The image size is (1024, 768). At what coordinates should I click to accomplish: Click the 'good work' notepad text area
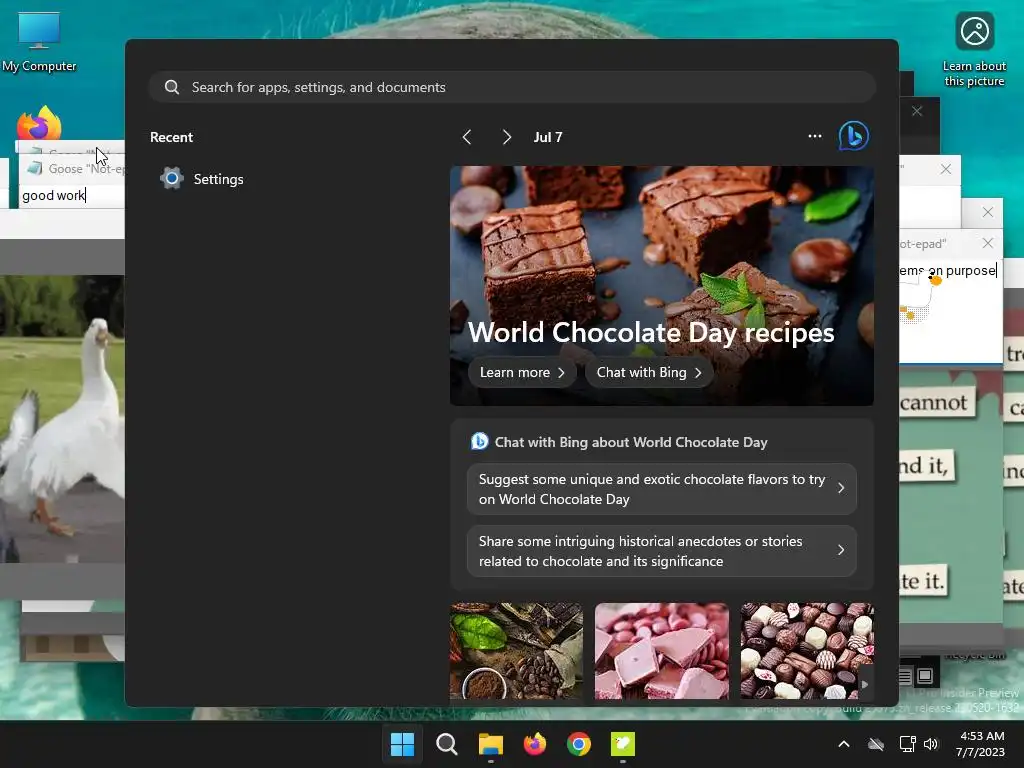72,195
